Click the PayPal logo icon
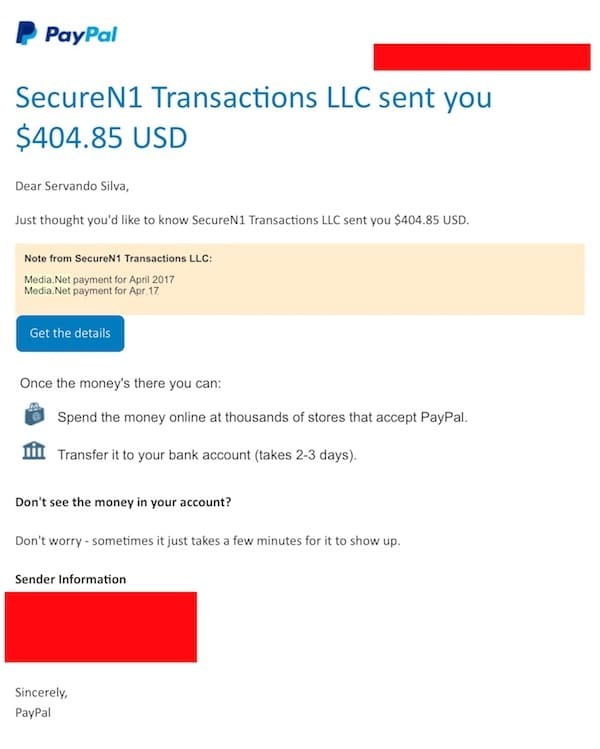Viewport: 600px width, 749px height. pyautogui.click(x=26, y=34)
